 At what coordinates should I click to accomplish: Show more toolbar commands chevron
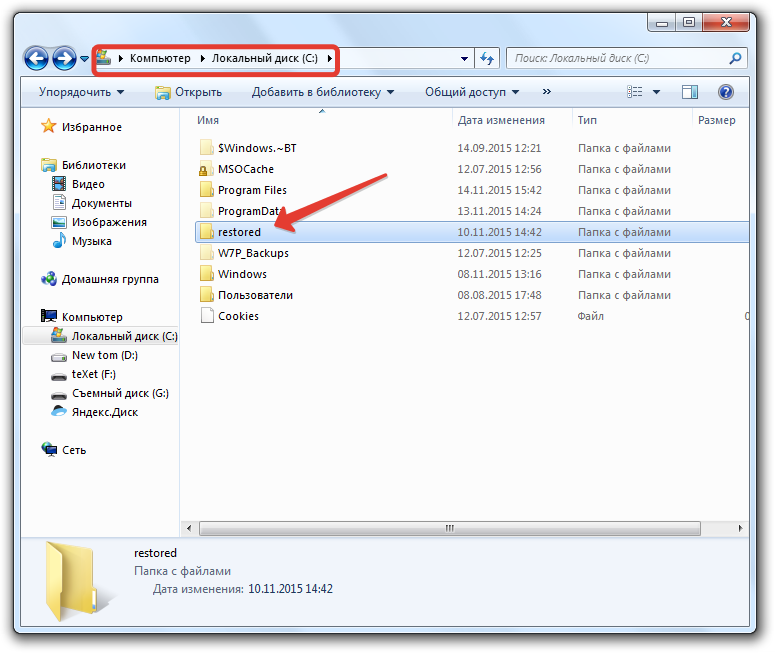coord(546,91)
